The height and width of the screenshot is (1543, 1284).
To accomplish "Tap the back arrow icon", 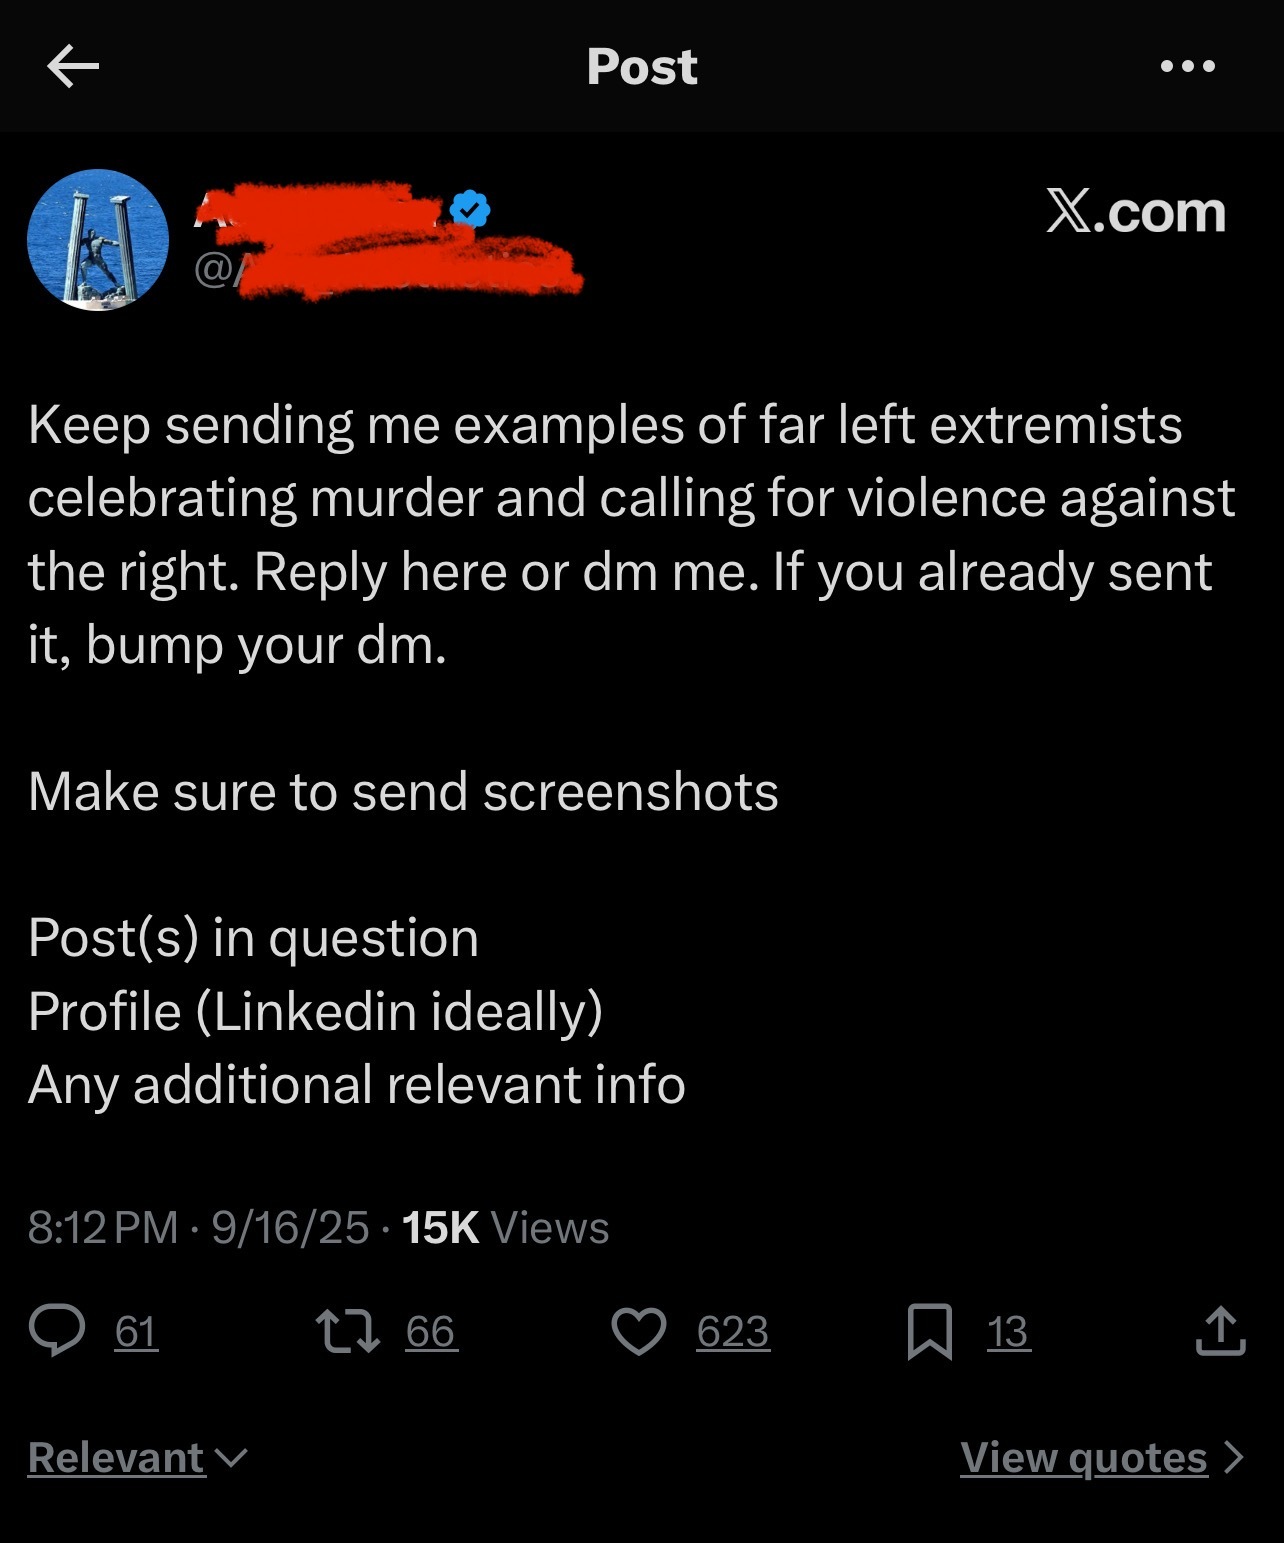I will tap(73, 67).
